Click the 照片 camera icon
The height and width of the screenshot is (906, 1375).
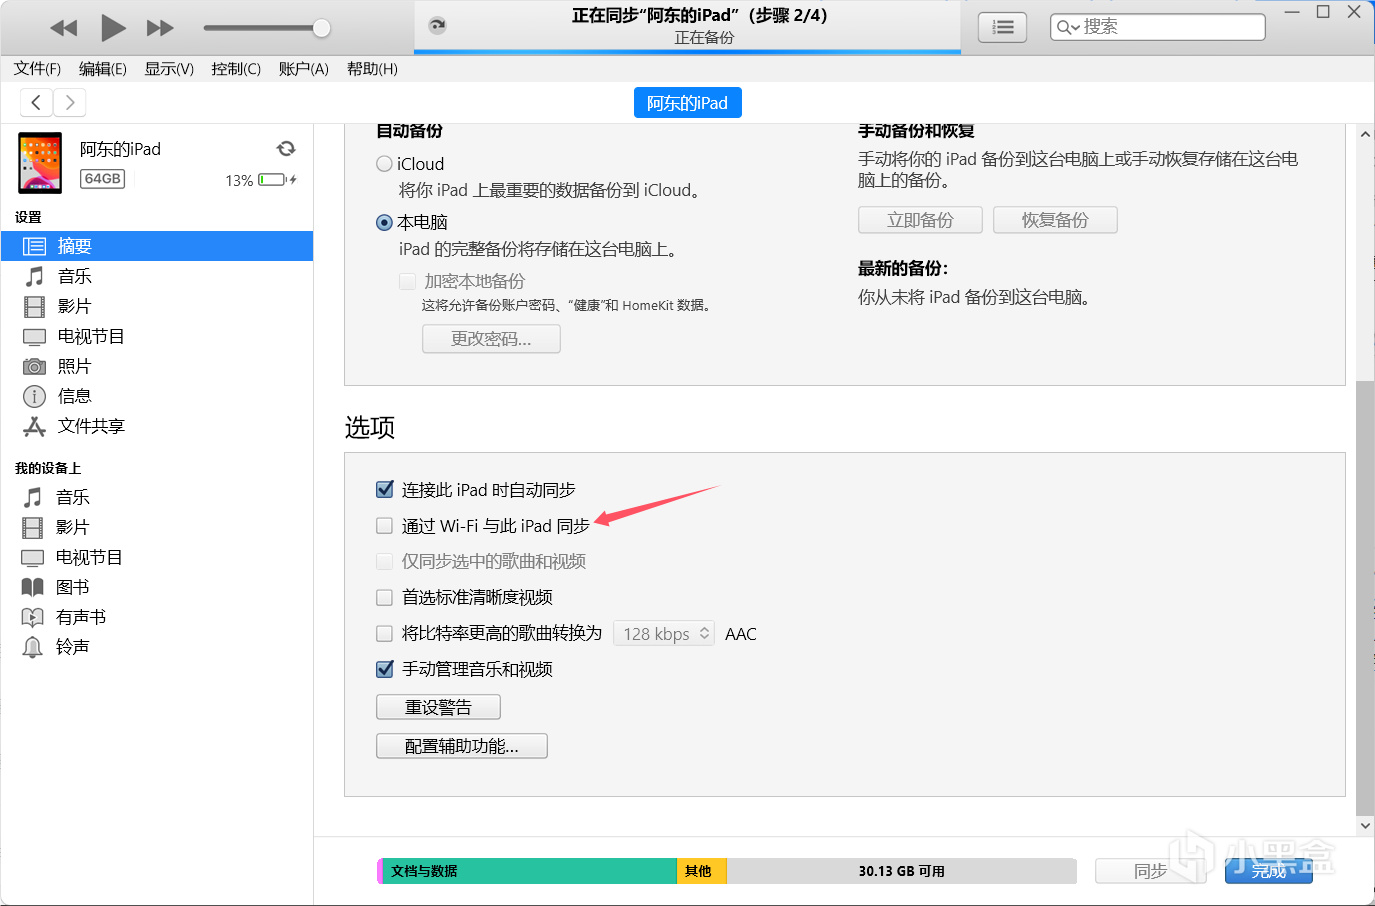coord(35,367)
